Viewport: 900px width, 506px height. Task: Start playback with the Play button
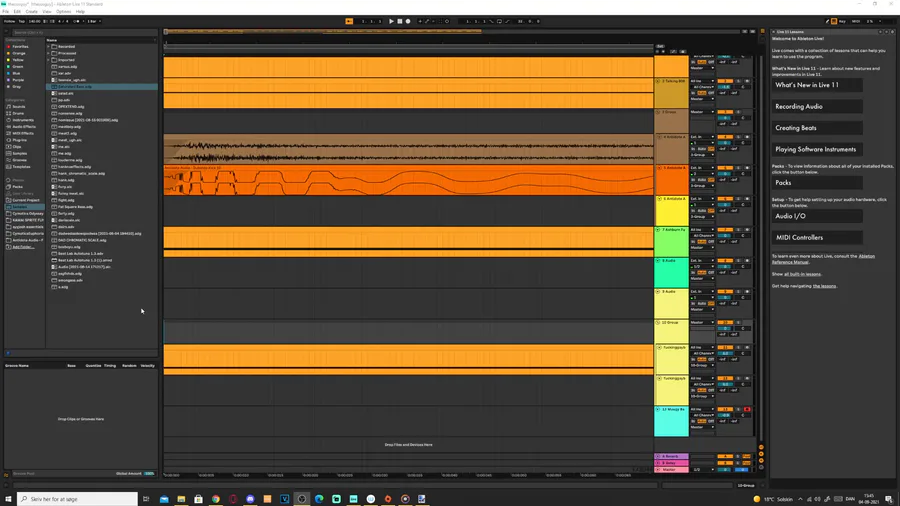tap(391, 21)
